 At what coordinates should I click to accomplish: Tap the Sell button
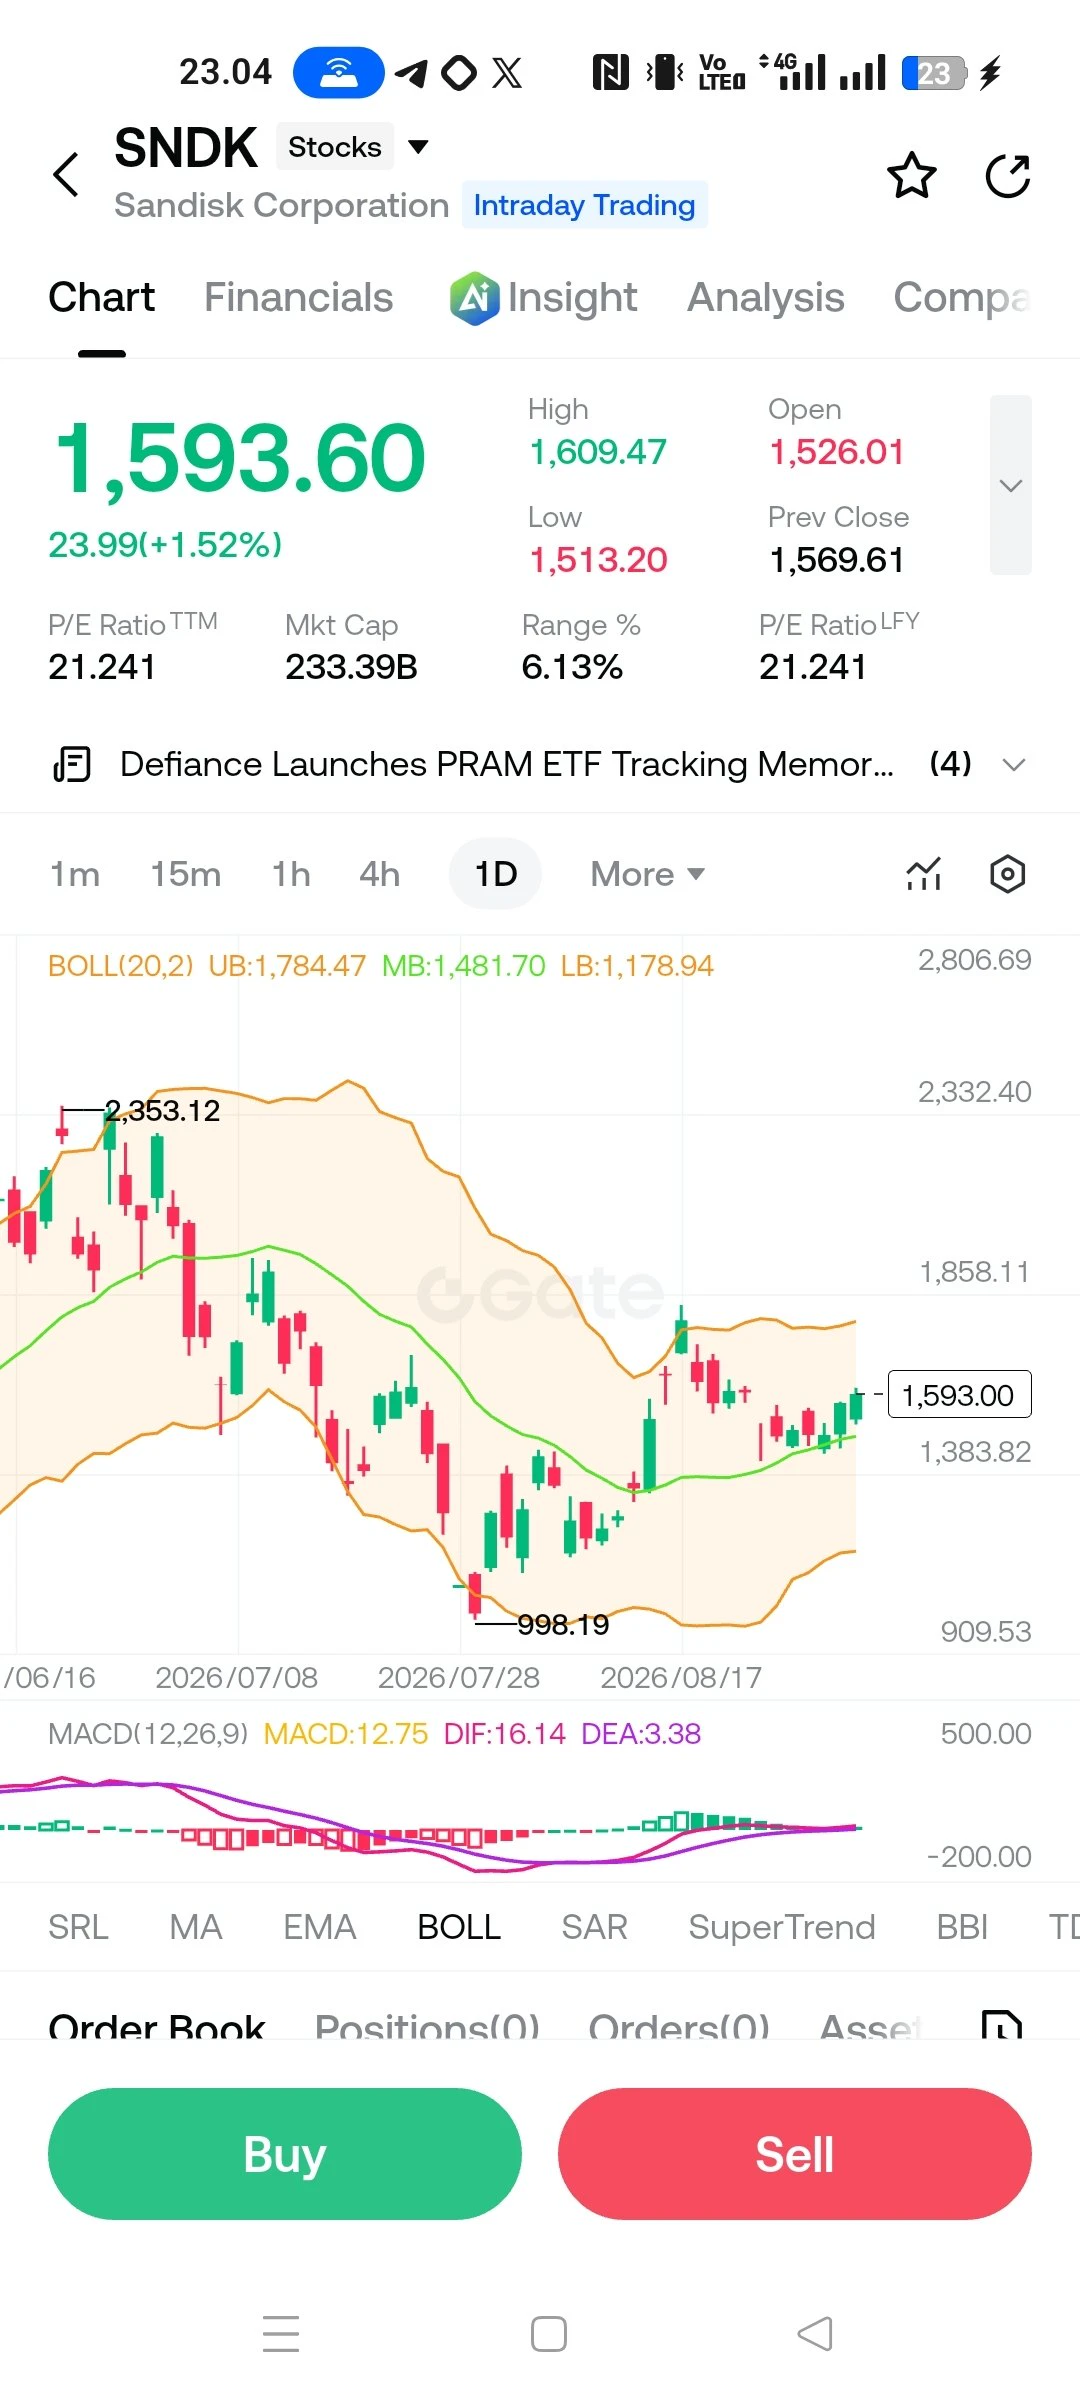[x=795, y=2154]
